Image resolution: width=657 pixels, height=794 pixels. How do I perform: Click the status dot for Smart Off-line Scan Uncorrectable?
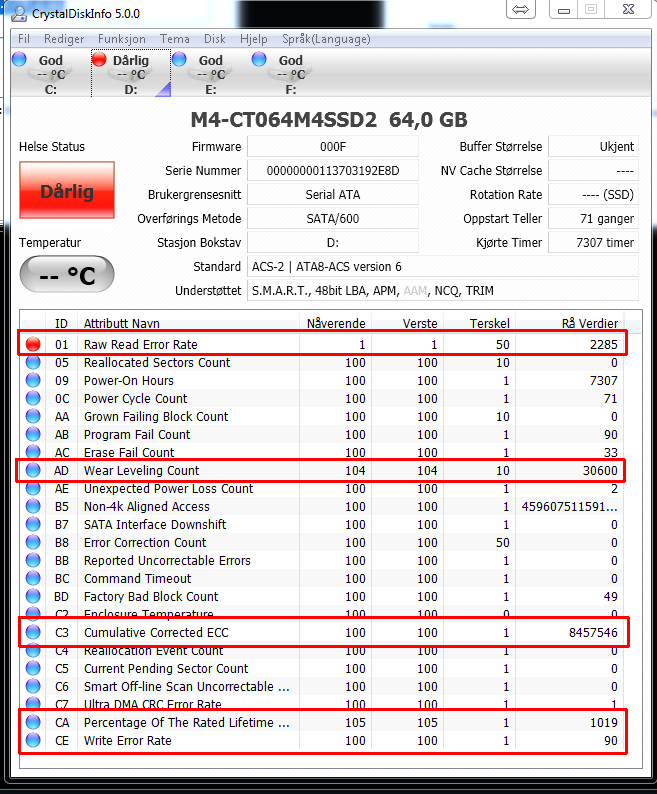(33, 687)
